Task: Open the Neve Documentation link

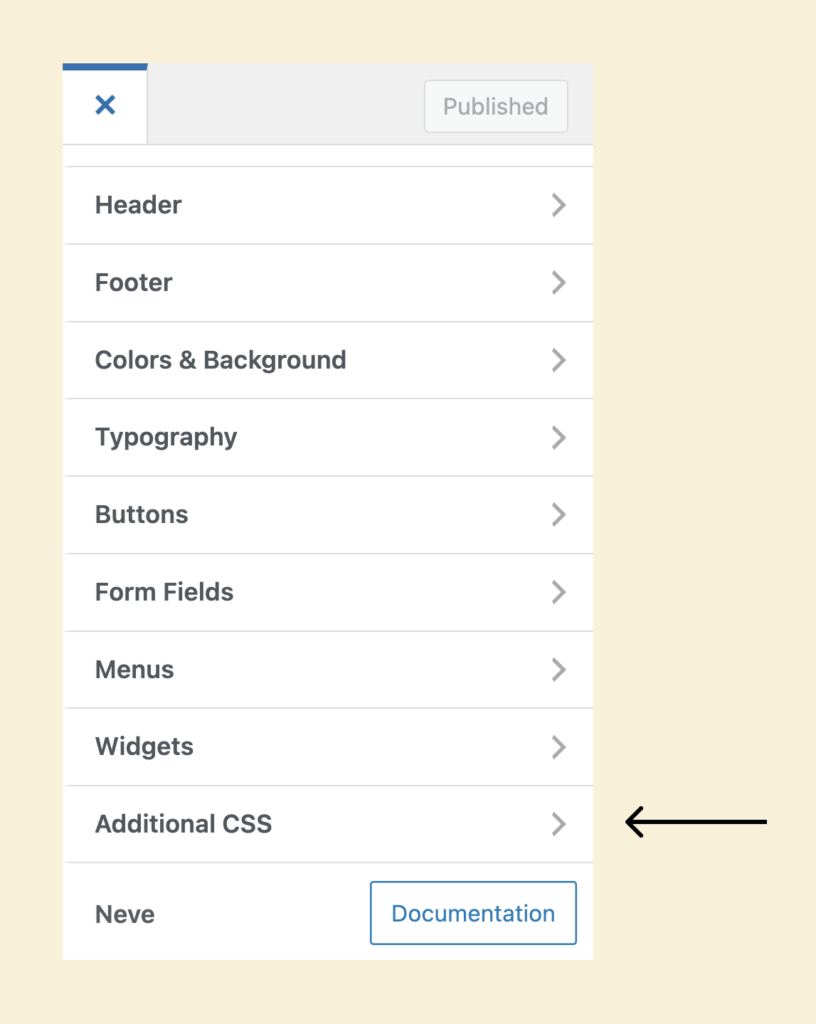Action: coord(473,913)
